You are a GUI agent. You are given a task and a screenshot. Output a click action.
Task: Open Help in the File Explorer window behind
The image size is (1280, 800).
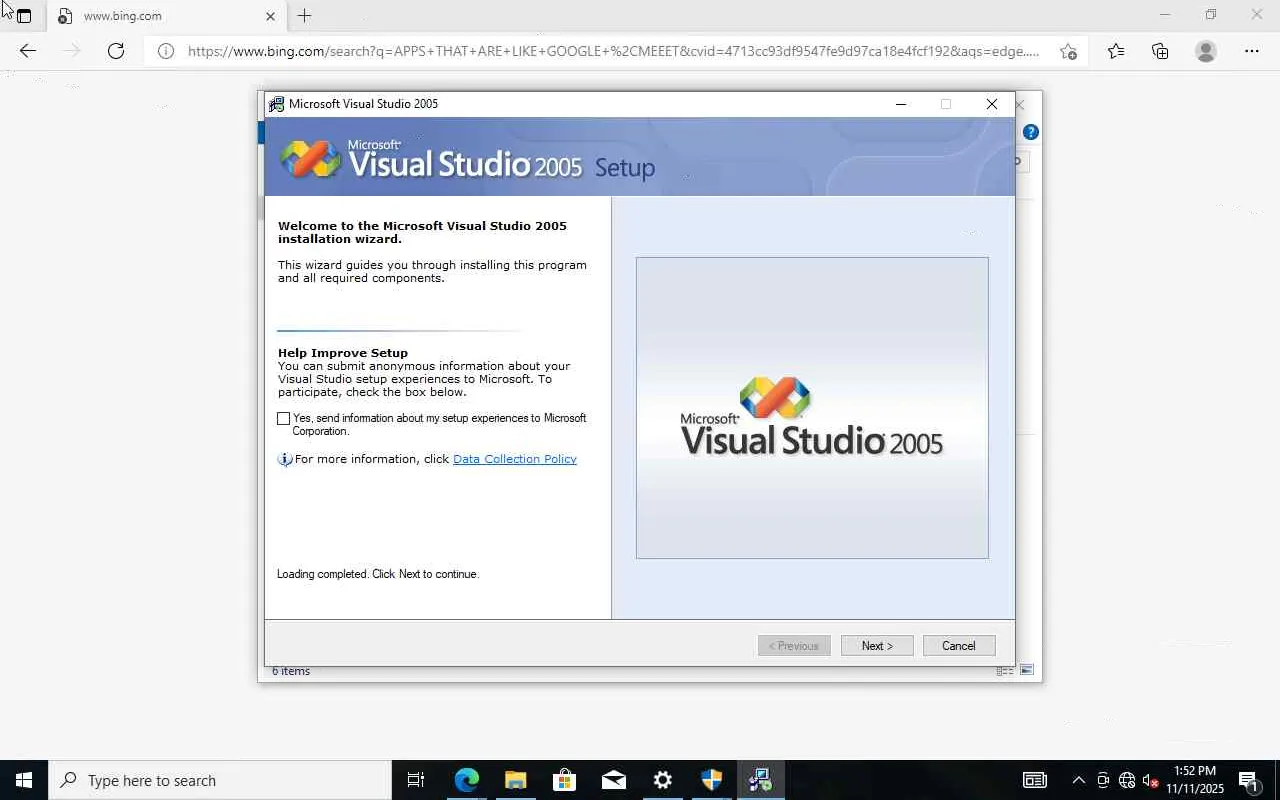click(1031, 132)
